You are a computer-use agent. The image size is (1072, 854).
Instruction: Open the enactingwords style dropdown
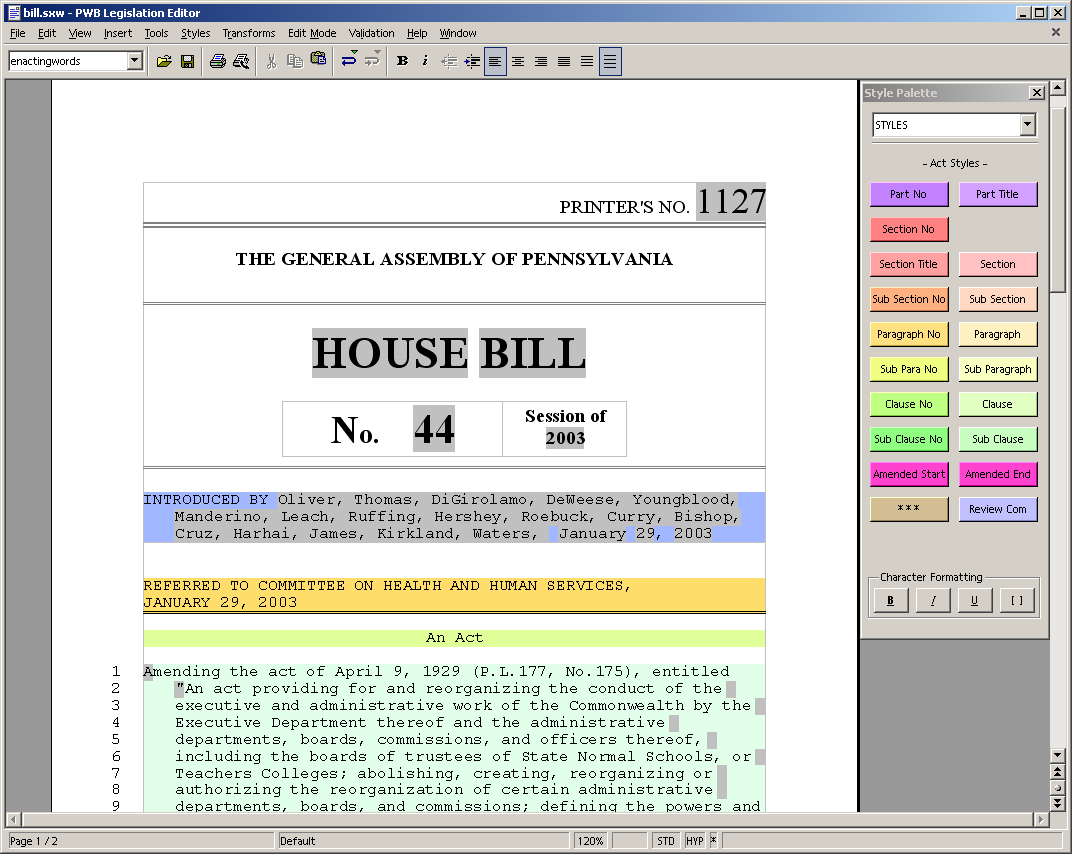tap(135, 61)
